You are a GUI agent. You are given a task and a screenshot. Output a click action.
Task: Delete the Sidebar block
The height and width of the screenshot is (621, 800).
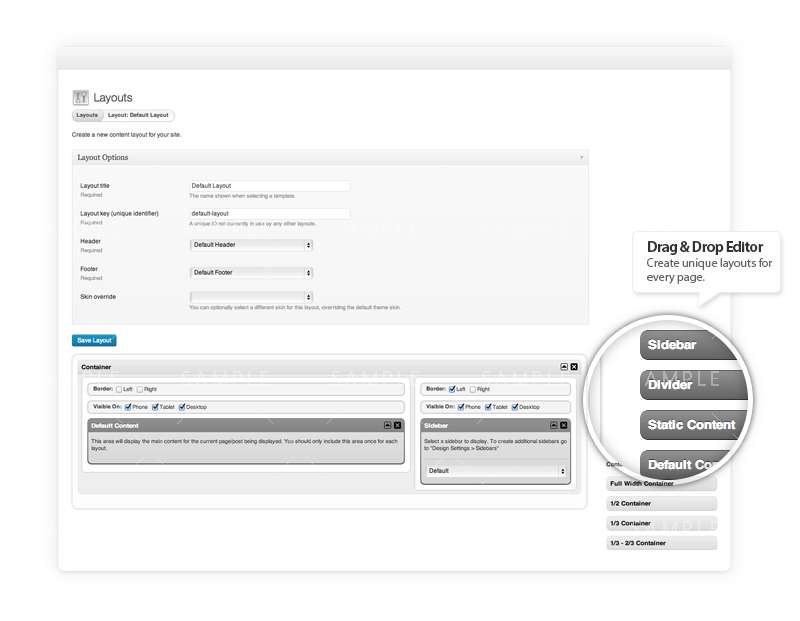pyautogui.click(x=564, y=425)
